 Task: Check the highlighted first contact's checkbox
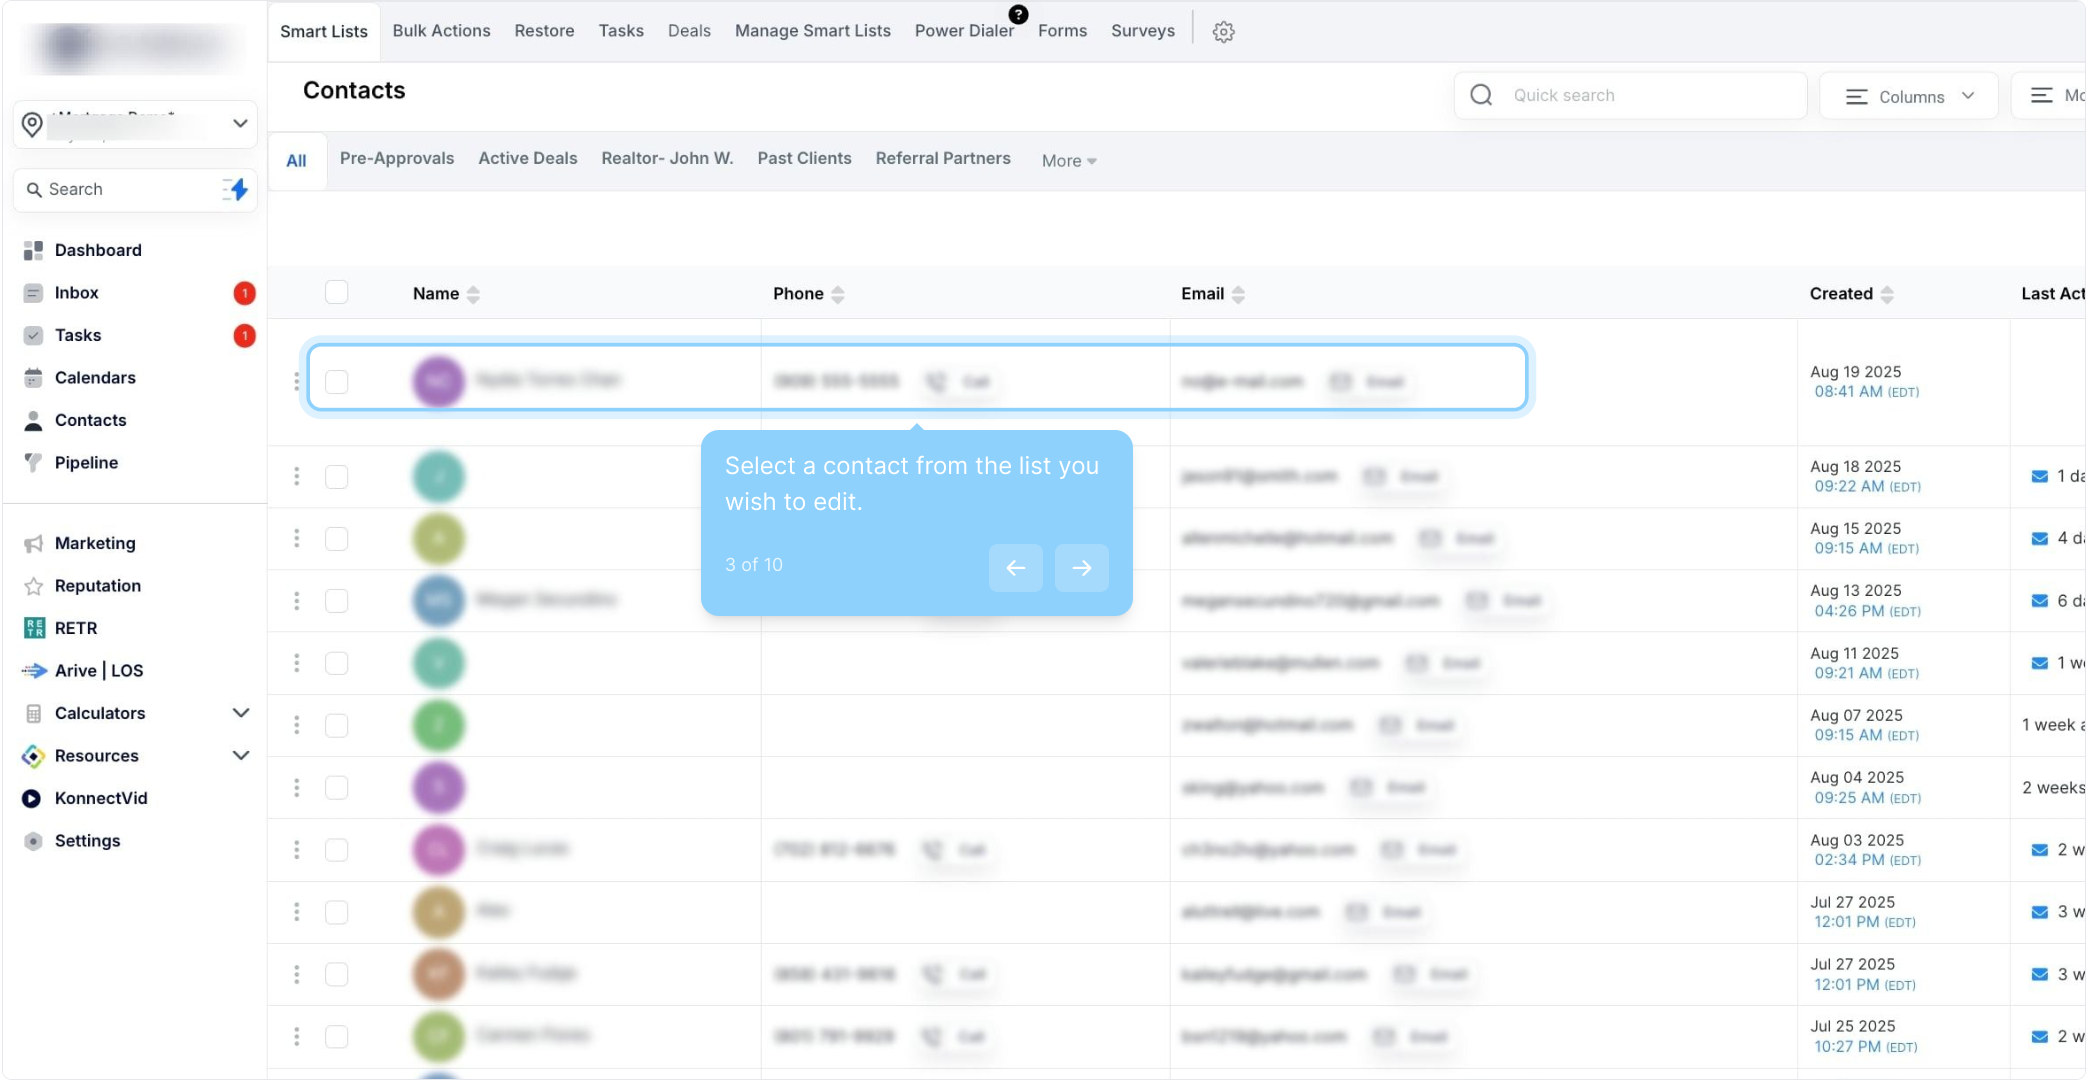click(x=337, y=381)
